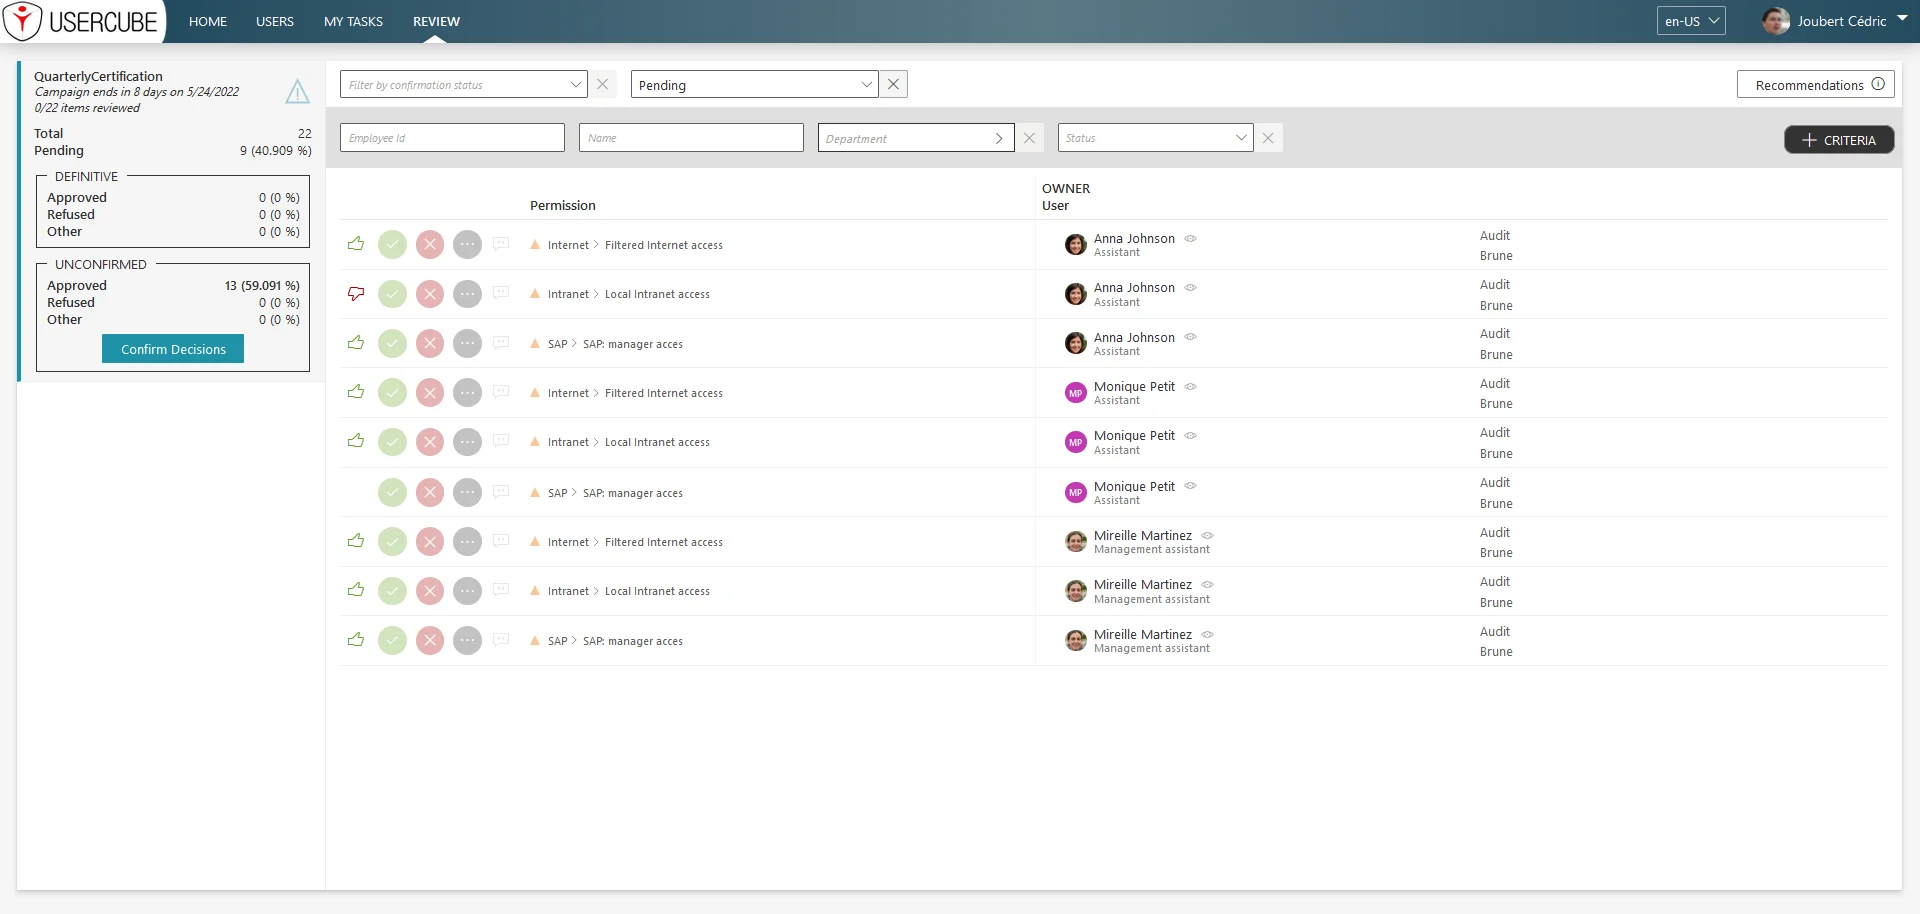Click Monique Petit name on Internet row
The width and height of the screenshot is (1920, 914).
[1134, 386]
